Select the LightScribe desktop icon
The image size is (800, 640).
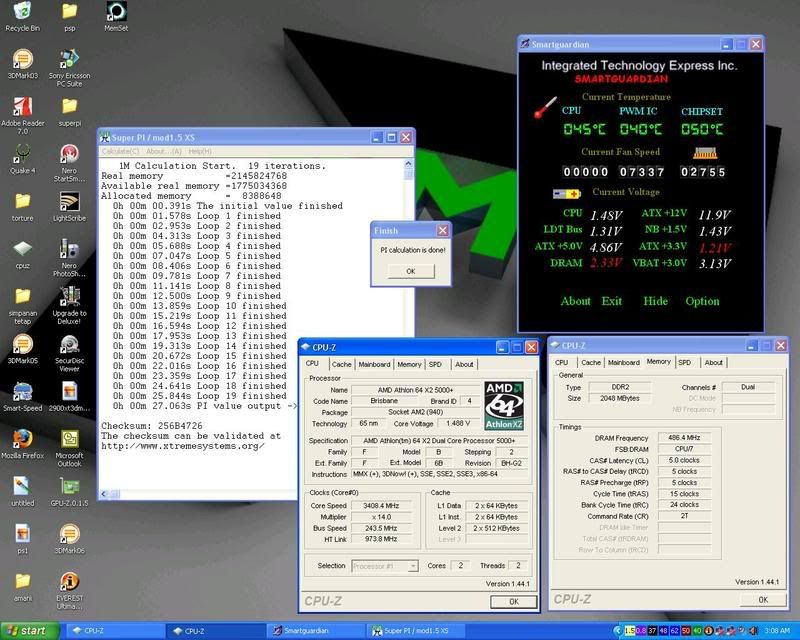point(69,202)
